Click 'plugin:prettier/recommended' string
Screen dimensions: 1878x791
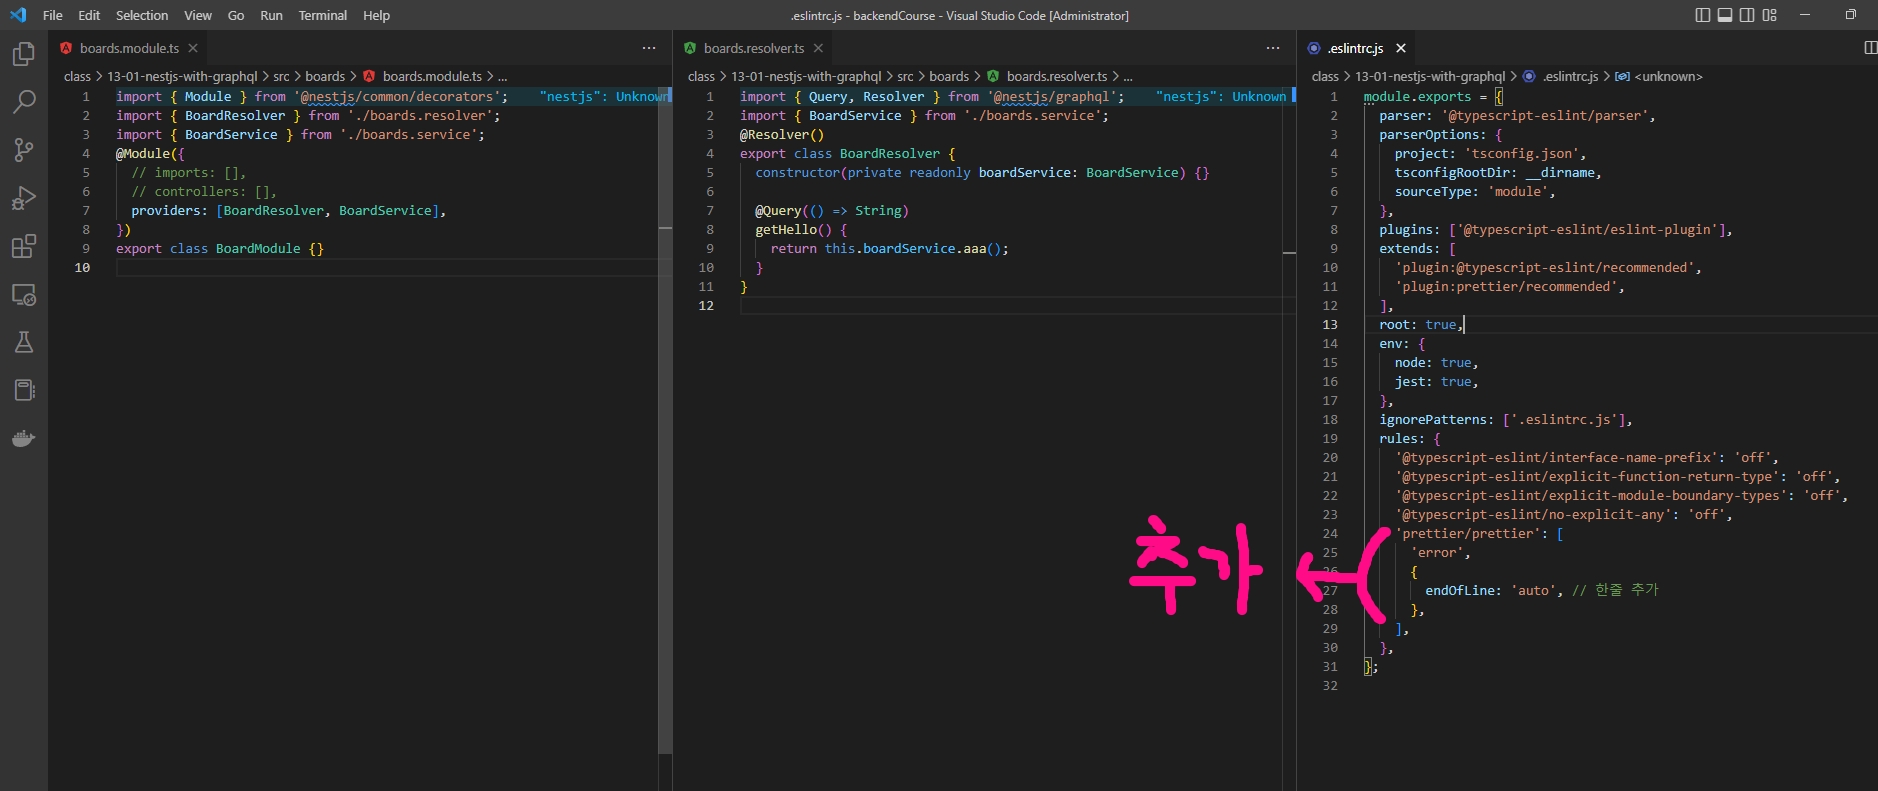pos(1505,287)
